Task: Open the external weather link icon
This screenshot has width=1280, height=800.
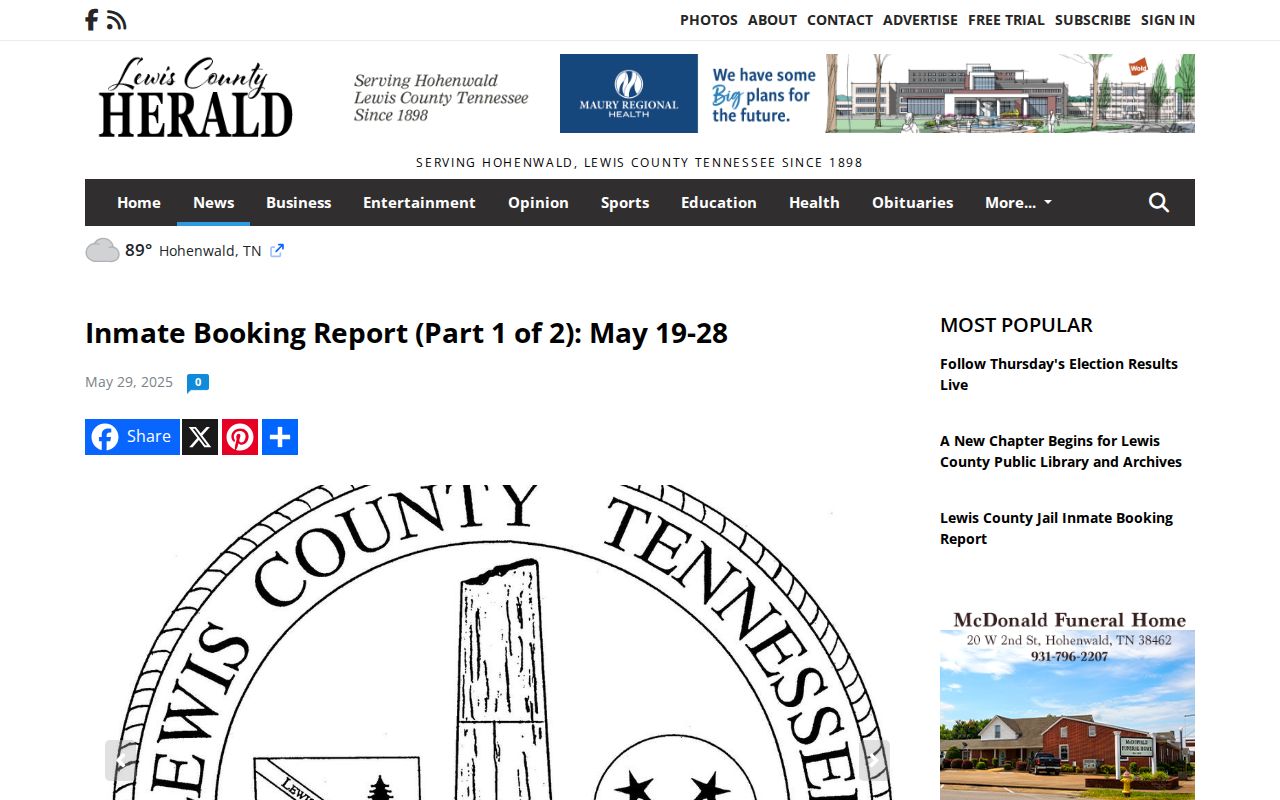Action: coord(277,251)
